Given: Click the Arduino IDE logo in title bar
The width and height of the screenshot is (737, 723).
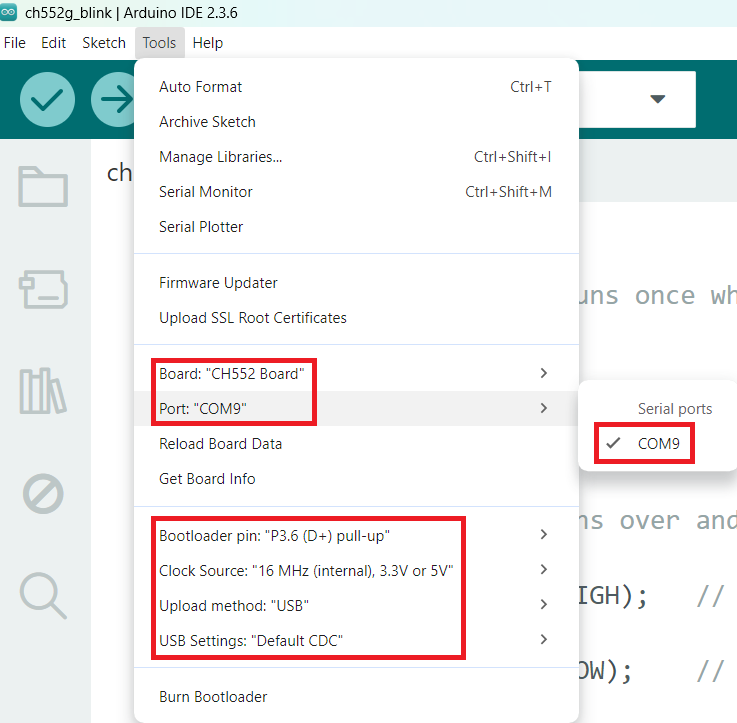Looking at the screenshot, I should pyautogui.click(x=10, y=13).
